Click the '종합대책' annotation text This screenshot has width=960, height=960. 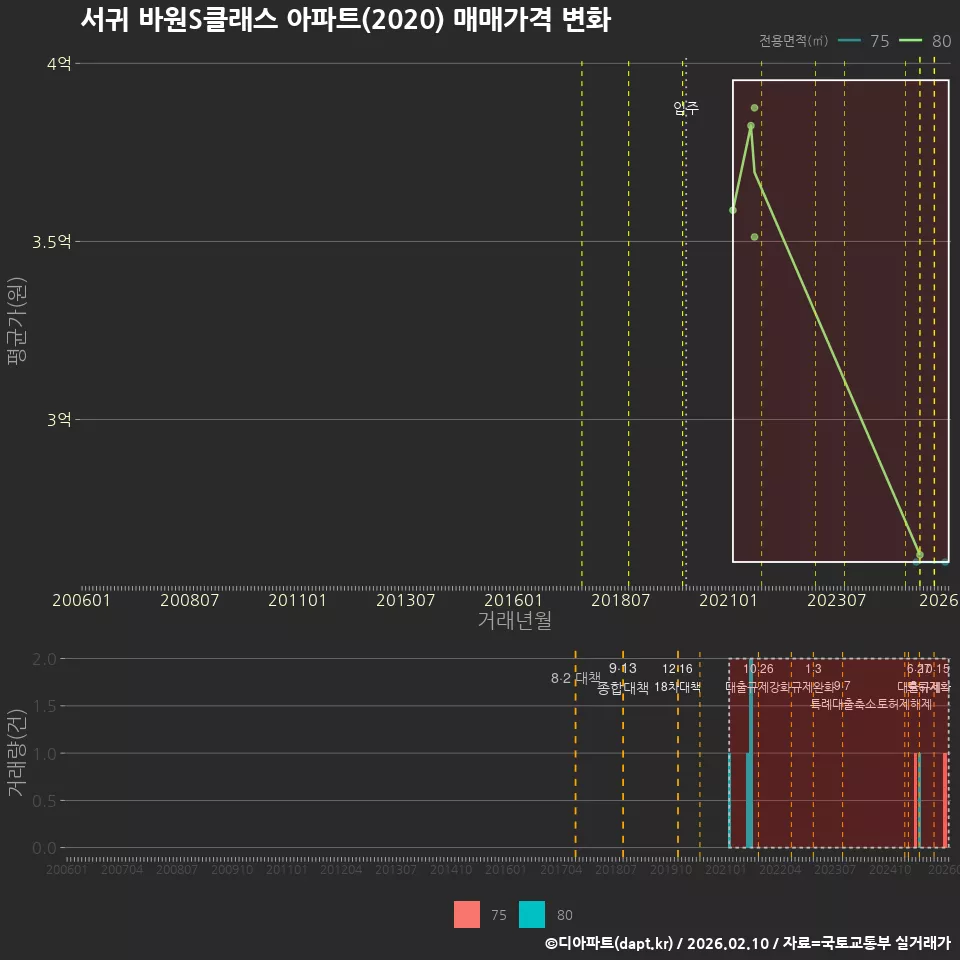click(623, 688)
